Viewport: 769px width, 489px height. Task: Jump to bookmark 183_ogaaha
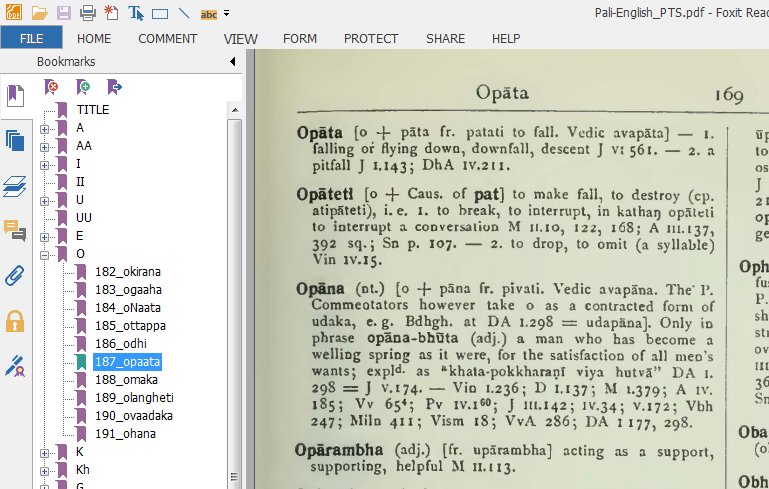point(128,290)
